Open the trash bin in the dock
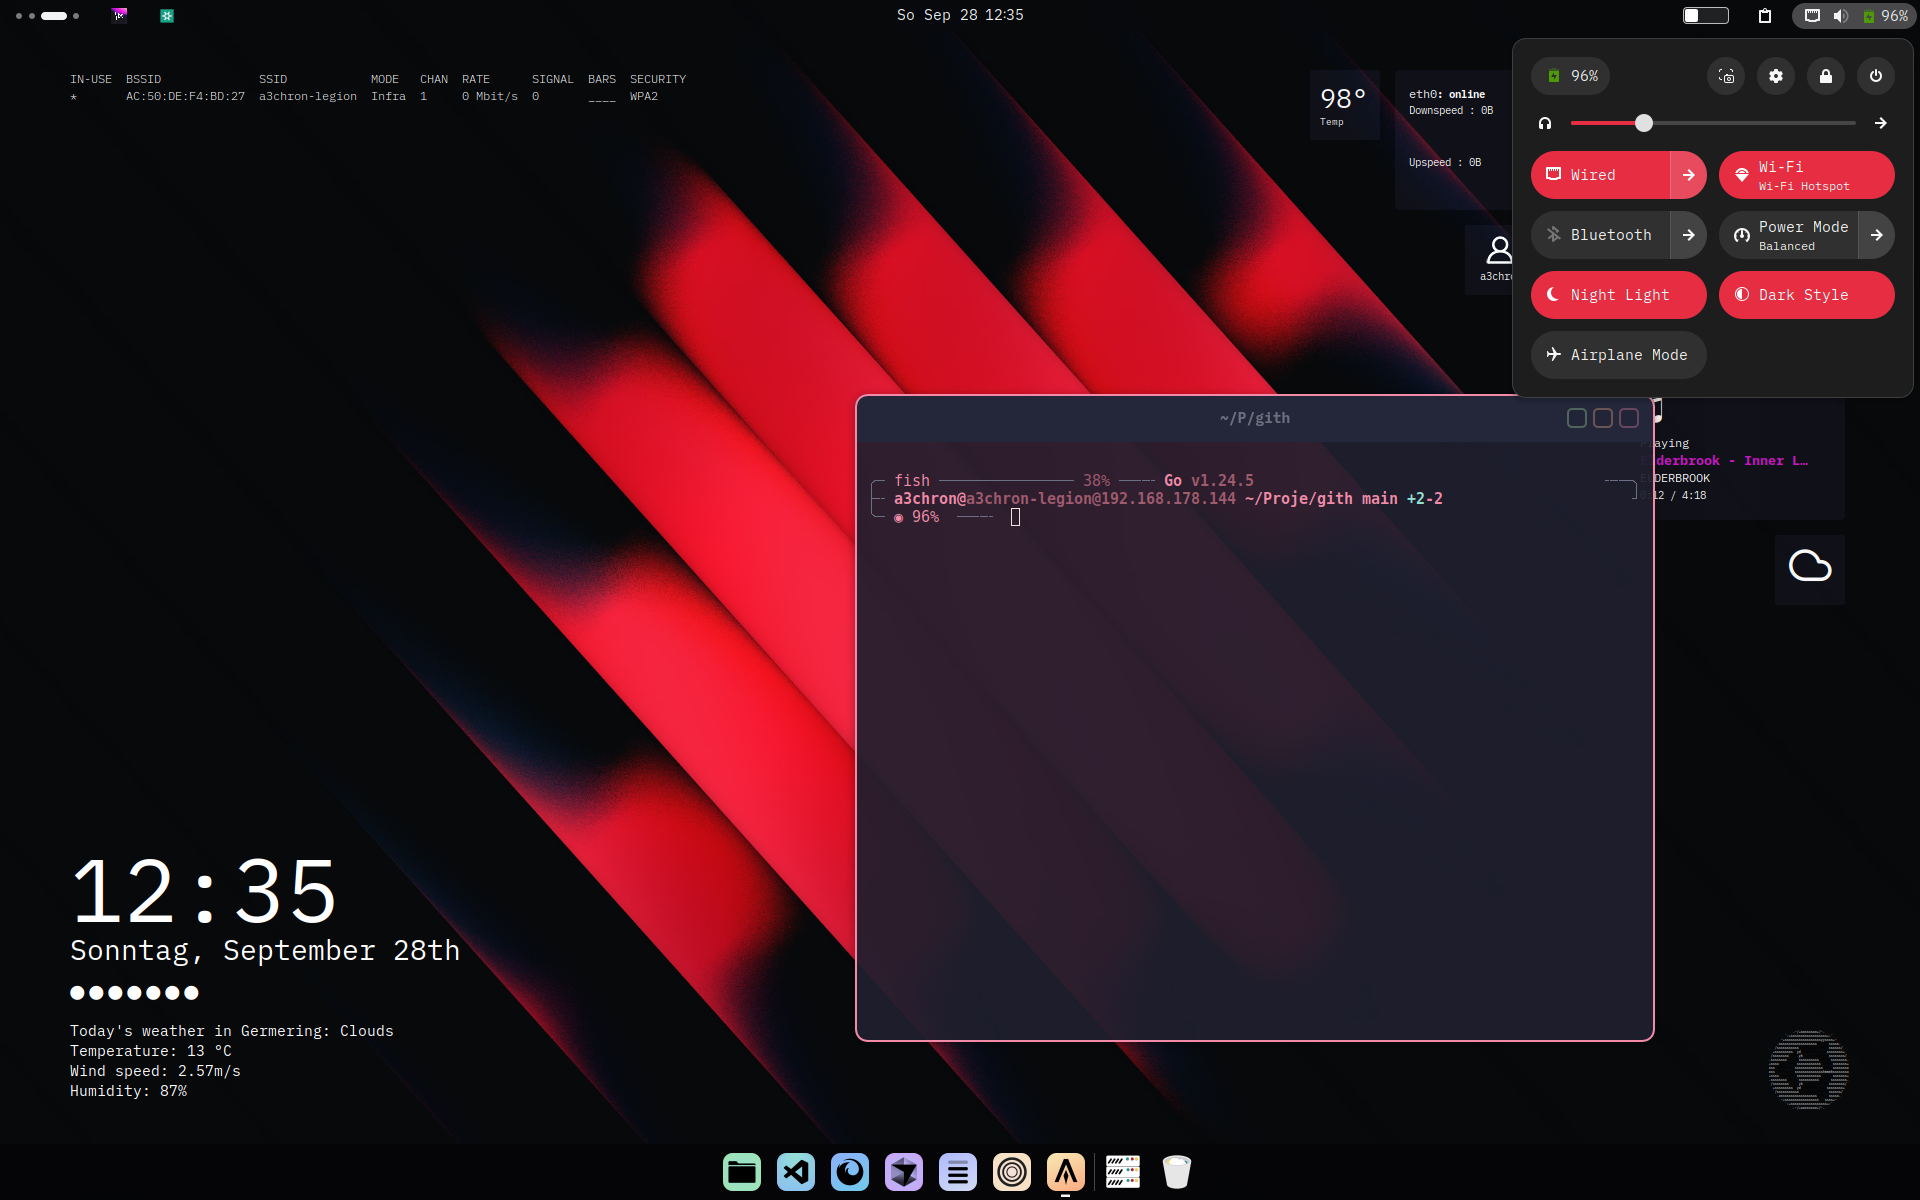1920x1200 pixels. (x=1177, y=1172)
